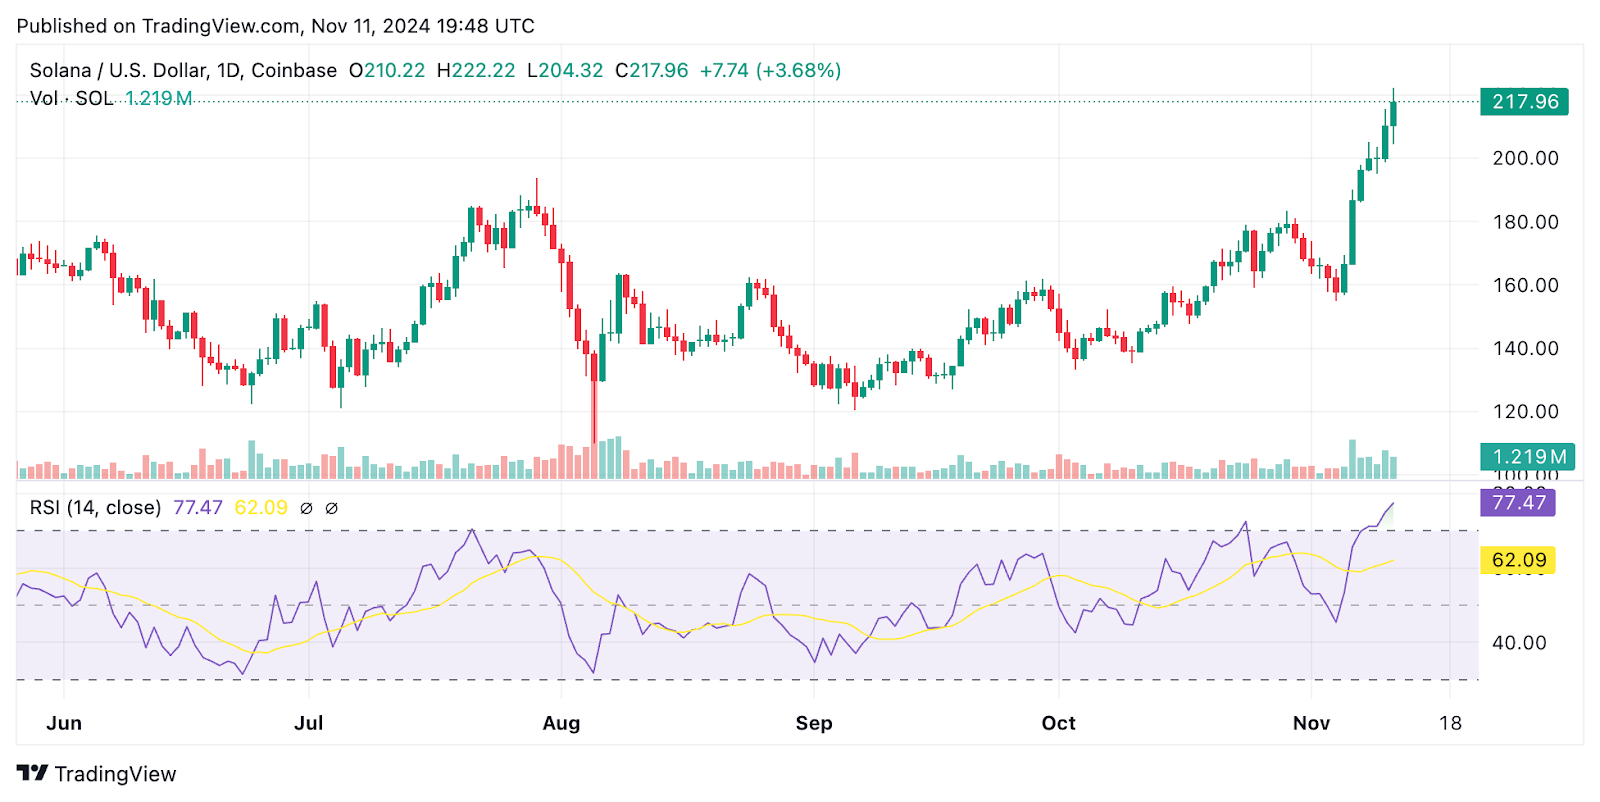Click the green 217.96 price label
1600x802 pixels.
pyautogui.click(x=1524, y=101)
